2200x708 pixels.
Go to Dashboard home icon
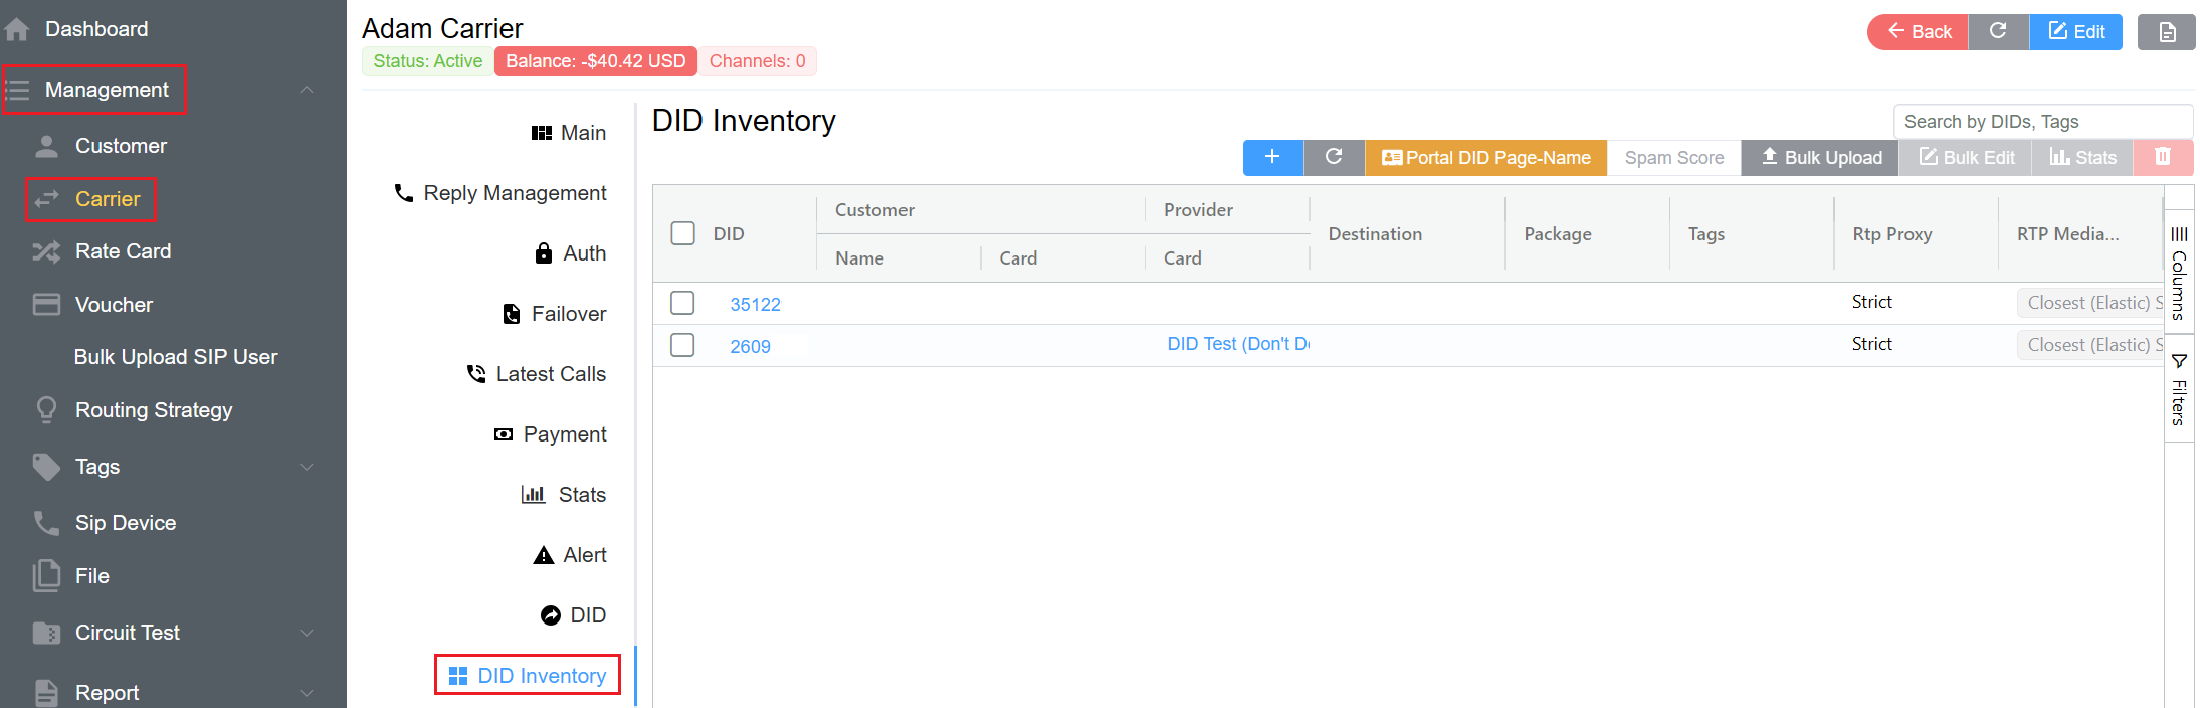tap(17, 30)
